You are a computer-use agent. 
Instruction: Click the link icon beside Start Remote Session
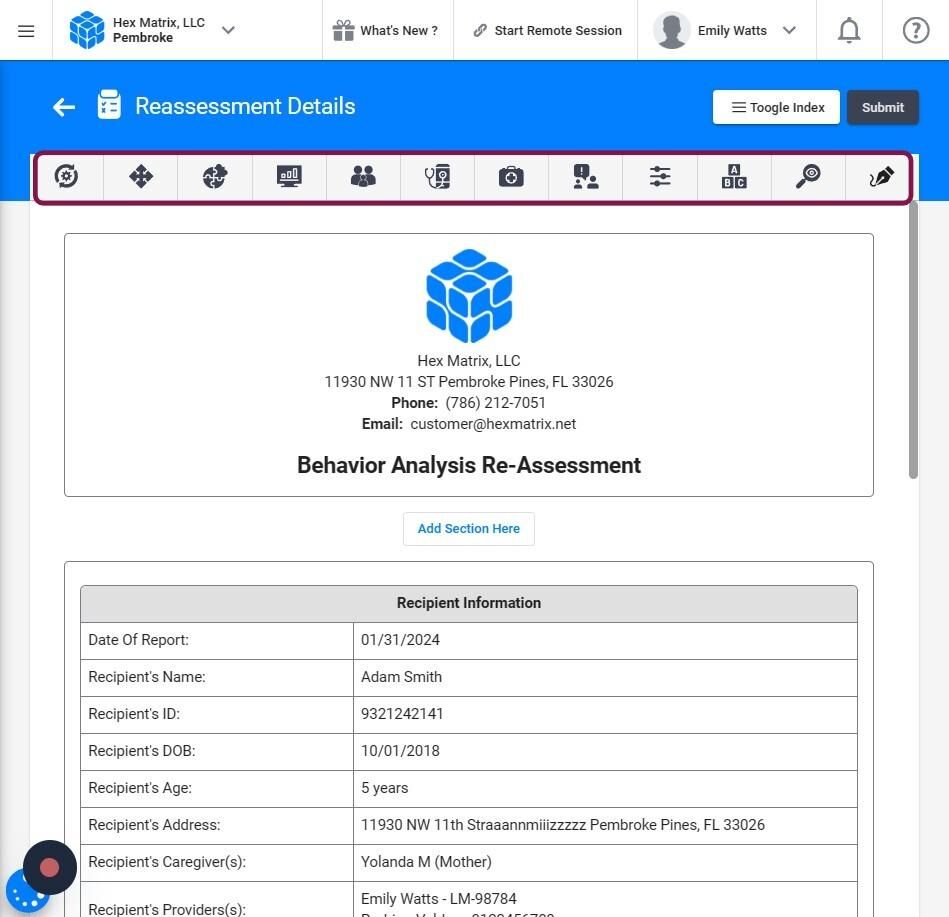(x=481, y=30)
